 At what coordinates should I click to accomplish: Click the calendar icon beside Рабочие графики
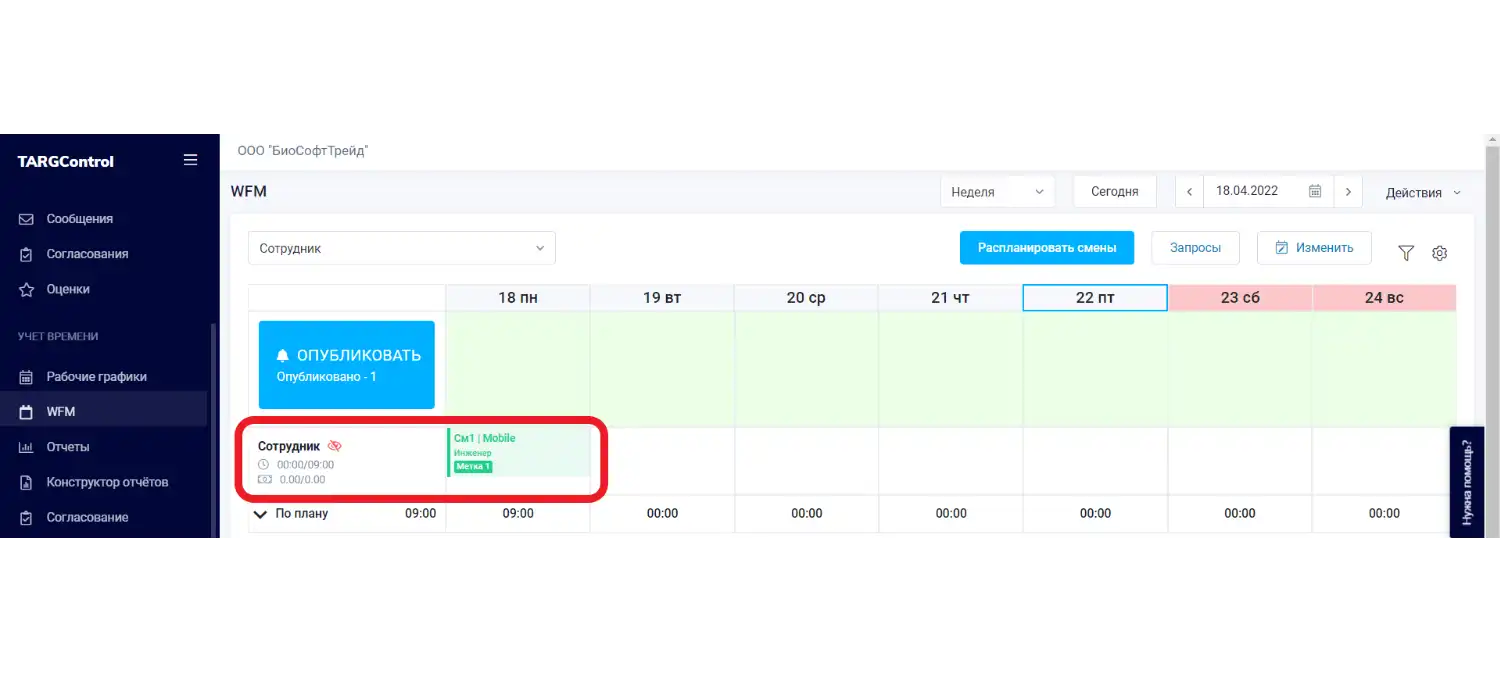[27, 377]
